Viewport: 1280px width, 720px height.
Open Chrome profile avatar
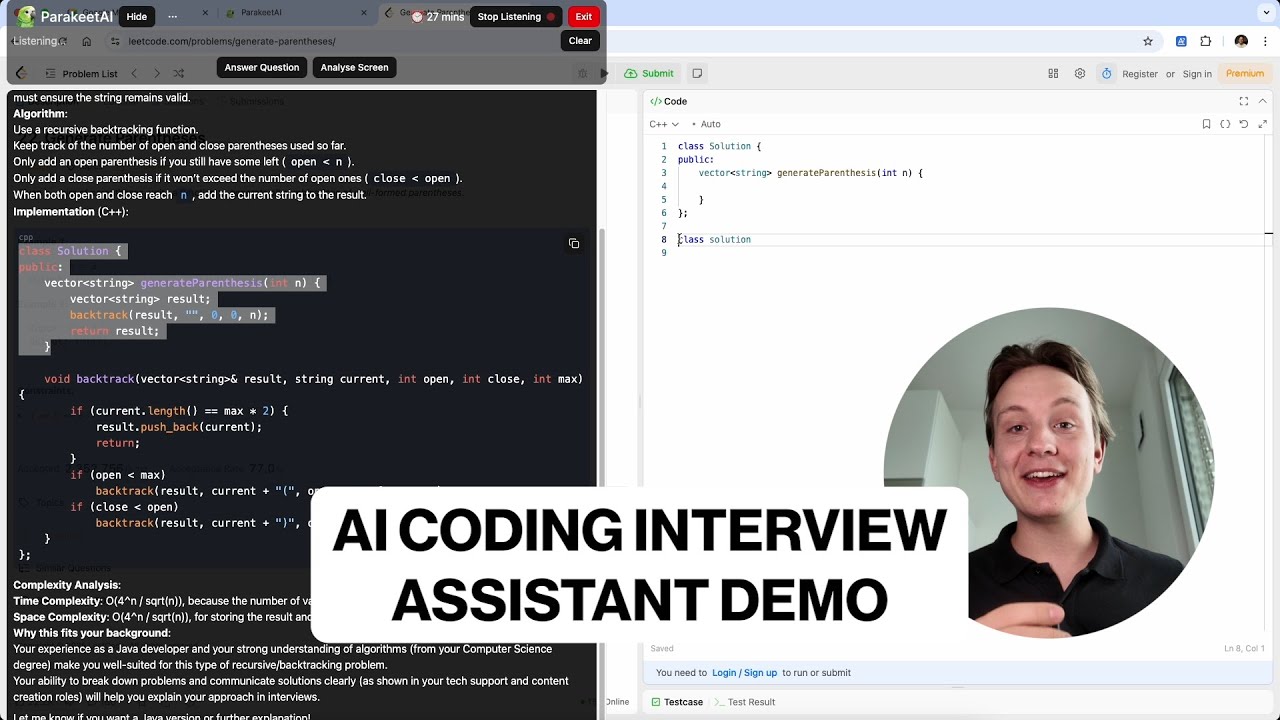click(x=1241, y=41)
